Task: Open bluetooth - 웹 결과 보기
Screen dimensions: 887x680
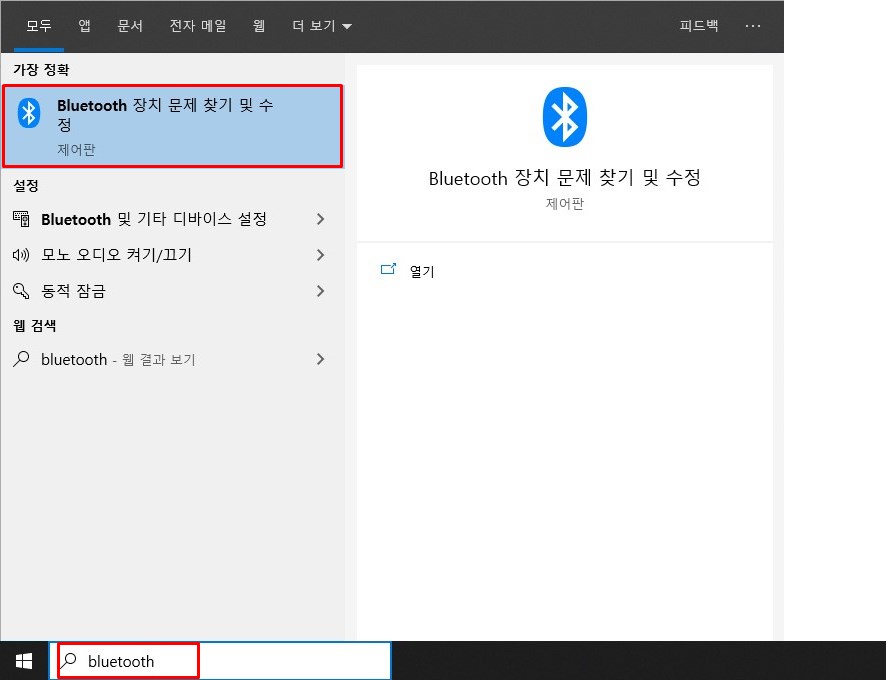Action: (170, 359)
